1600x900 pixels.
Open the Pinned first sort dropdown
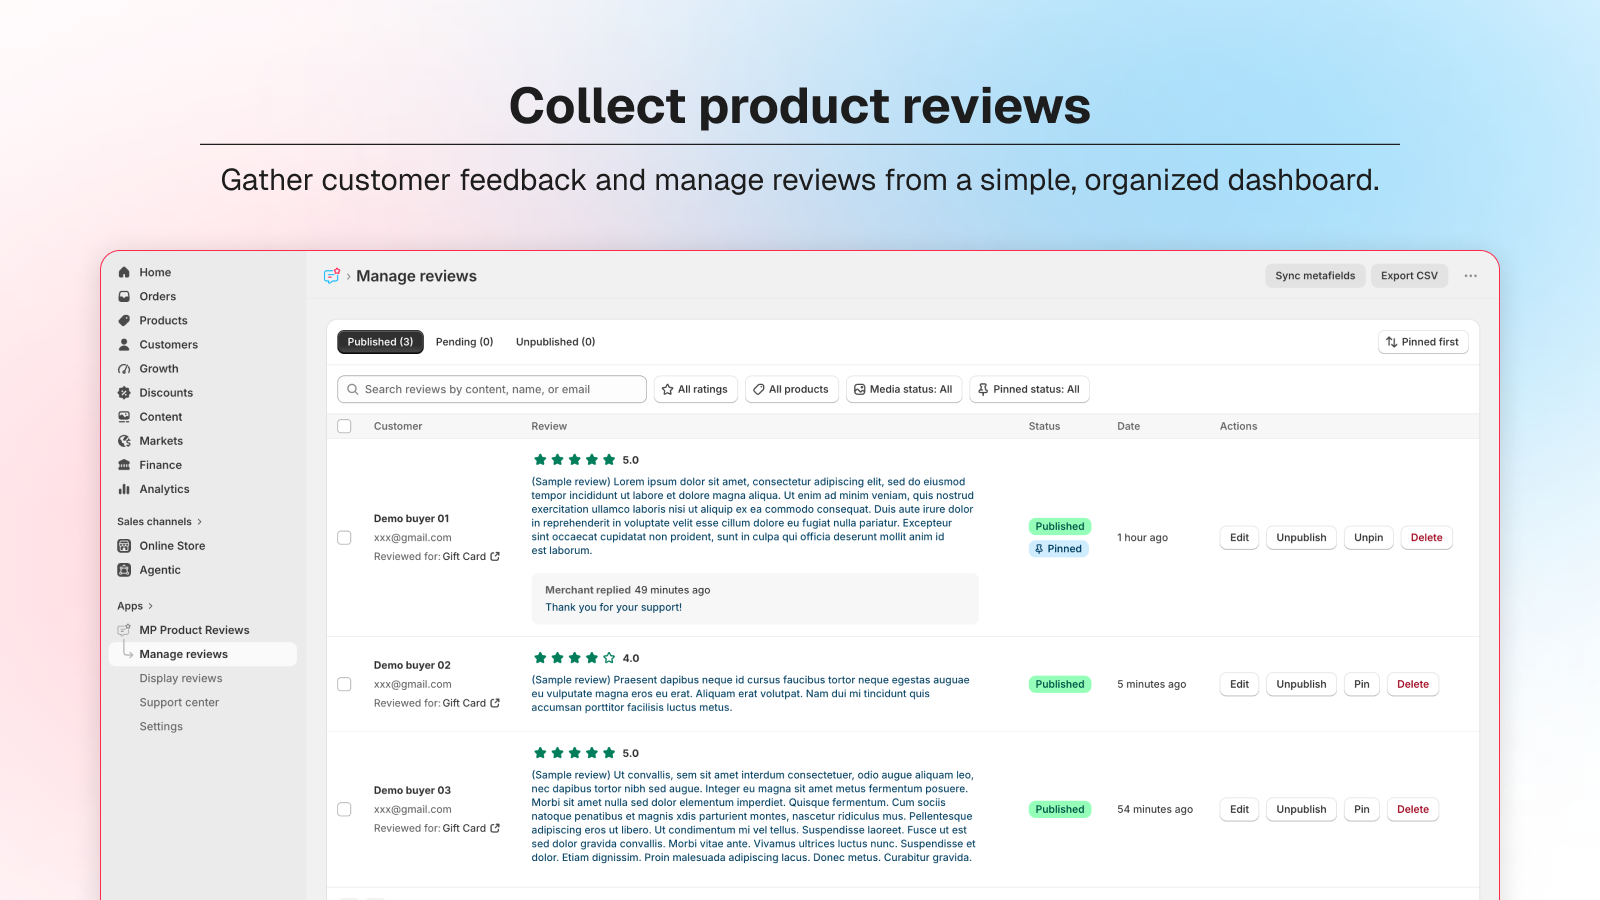click(x=1423, y=342)
